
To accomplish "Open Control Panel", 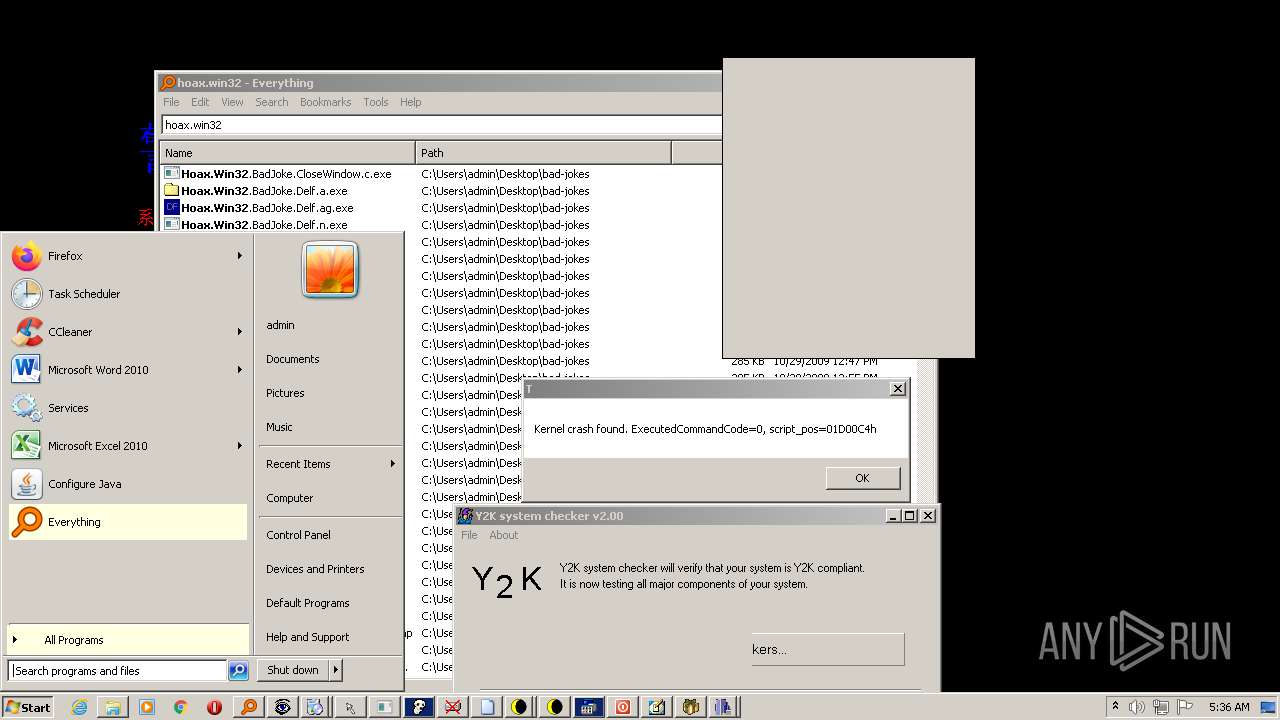I will point(330,535).
